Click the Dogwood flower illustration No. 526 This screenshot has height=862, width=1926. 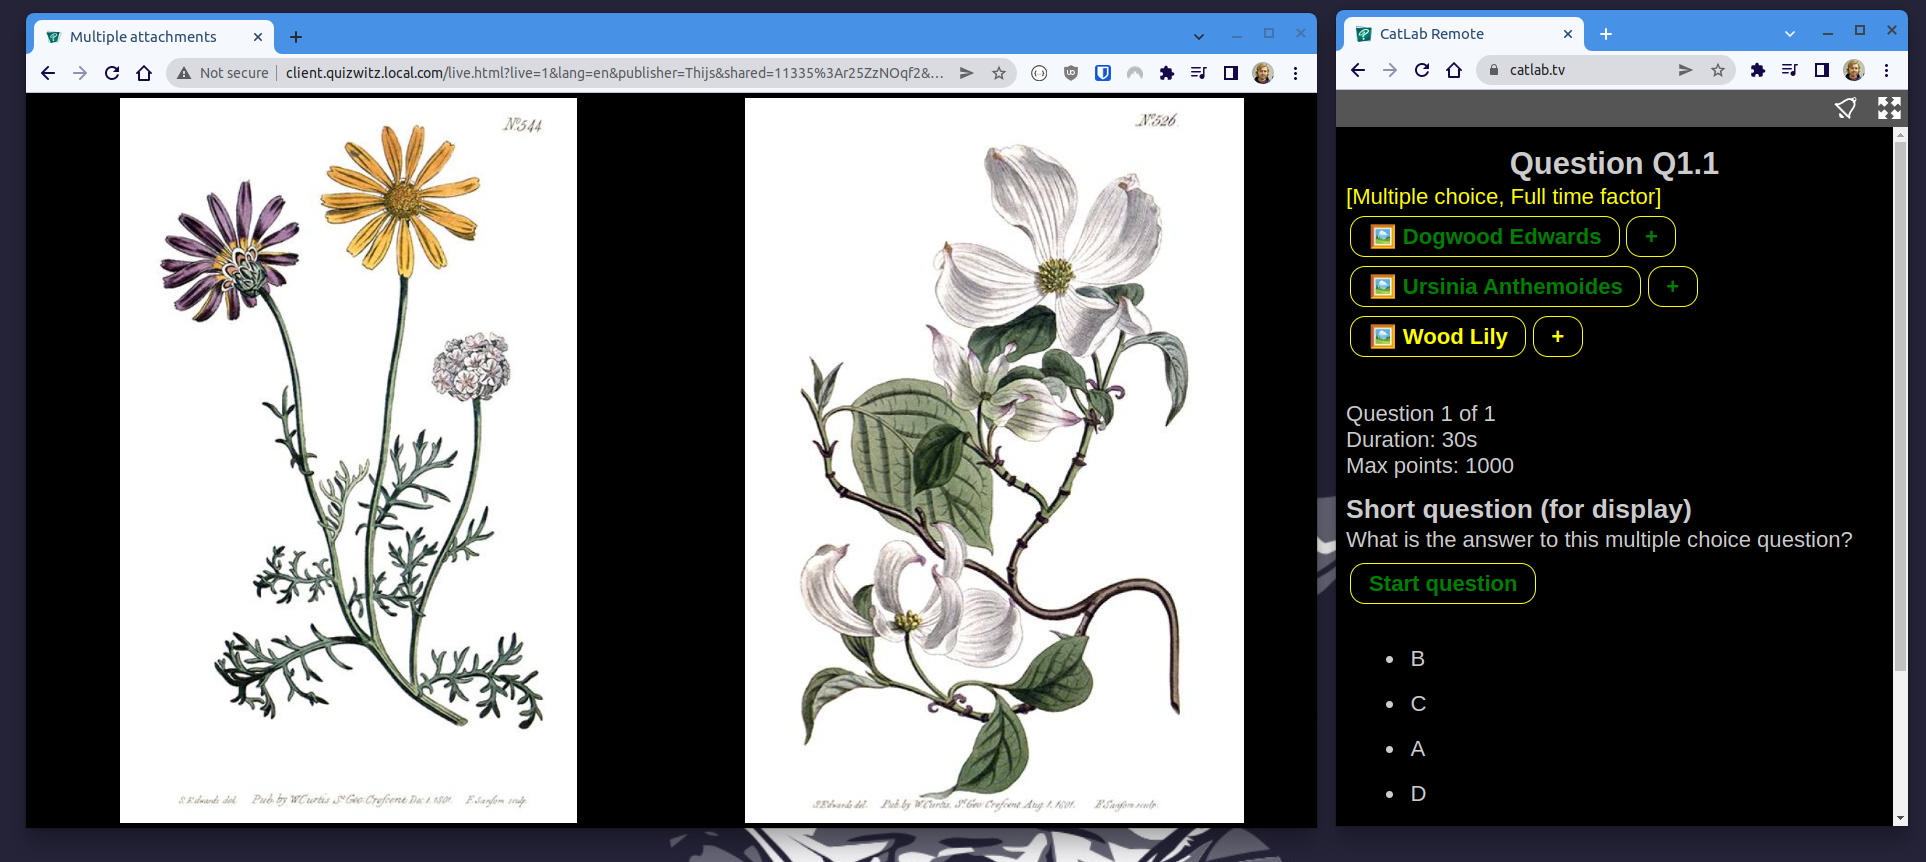tap(994, 460)
